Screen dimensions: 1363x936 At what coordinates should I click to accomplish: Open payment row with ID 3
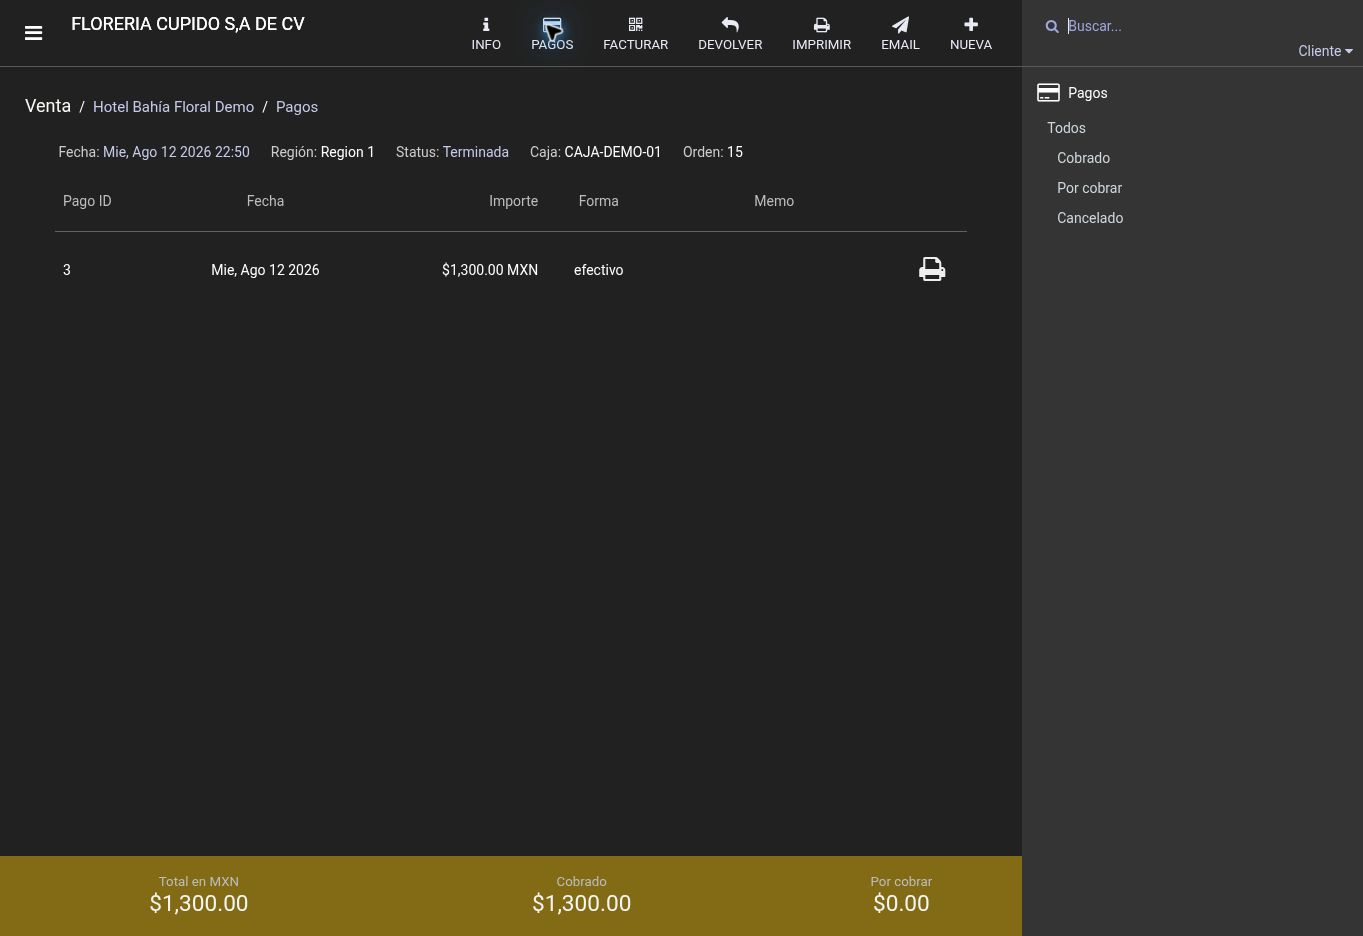(510, 270)
